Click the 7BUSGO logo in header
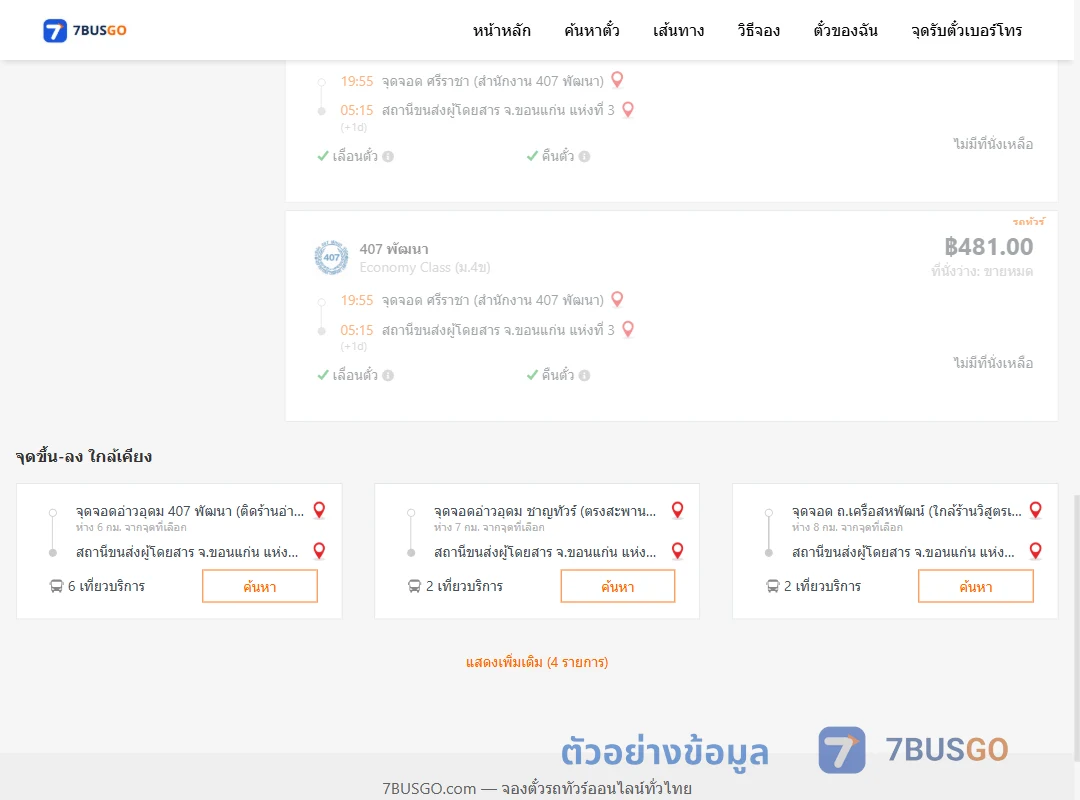Screen dimensions: 1080x800 [85, 30]
